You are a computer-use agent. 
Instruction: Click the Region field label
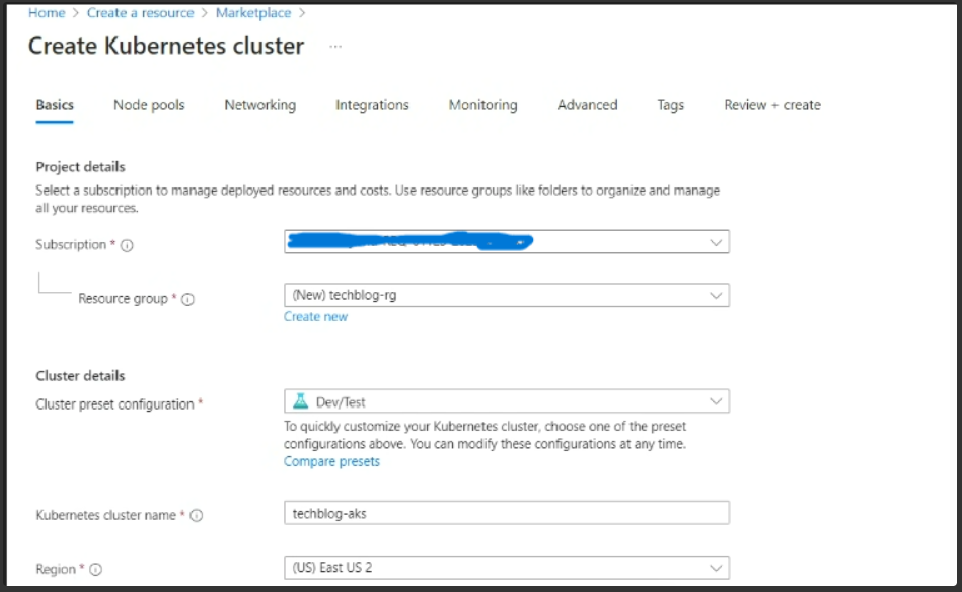coord(55,569)
